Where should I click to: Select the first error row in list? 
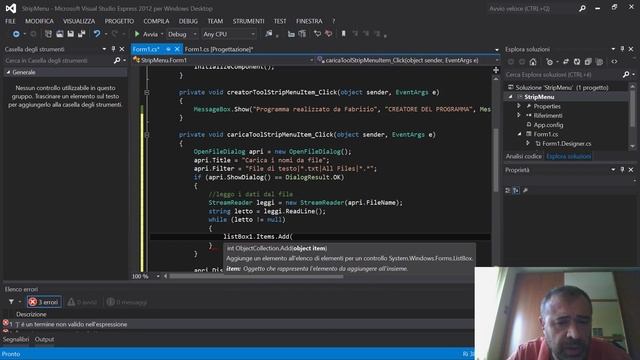pyautogui.click(x=239, y=324)
